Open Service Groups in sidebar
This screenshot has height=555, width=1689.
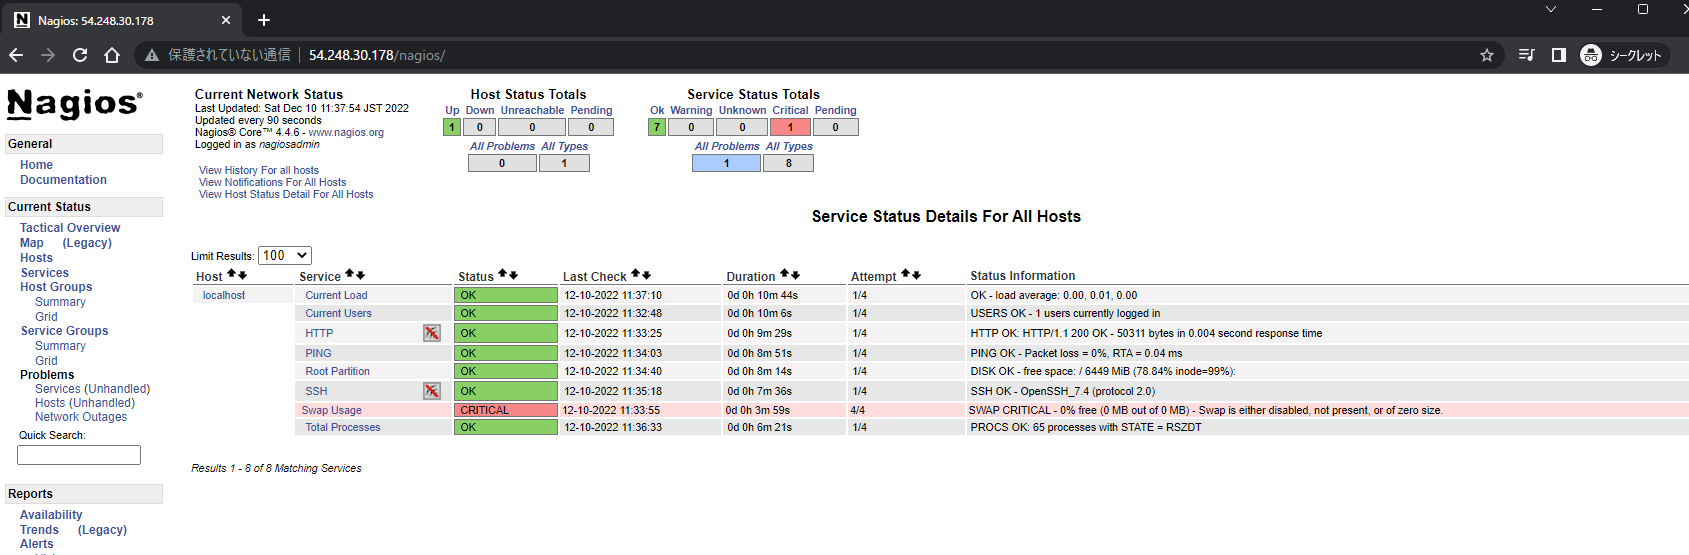(x=64, y=331)
